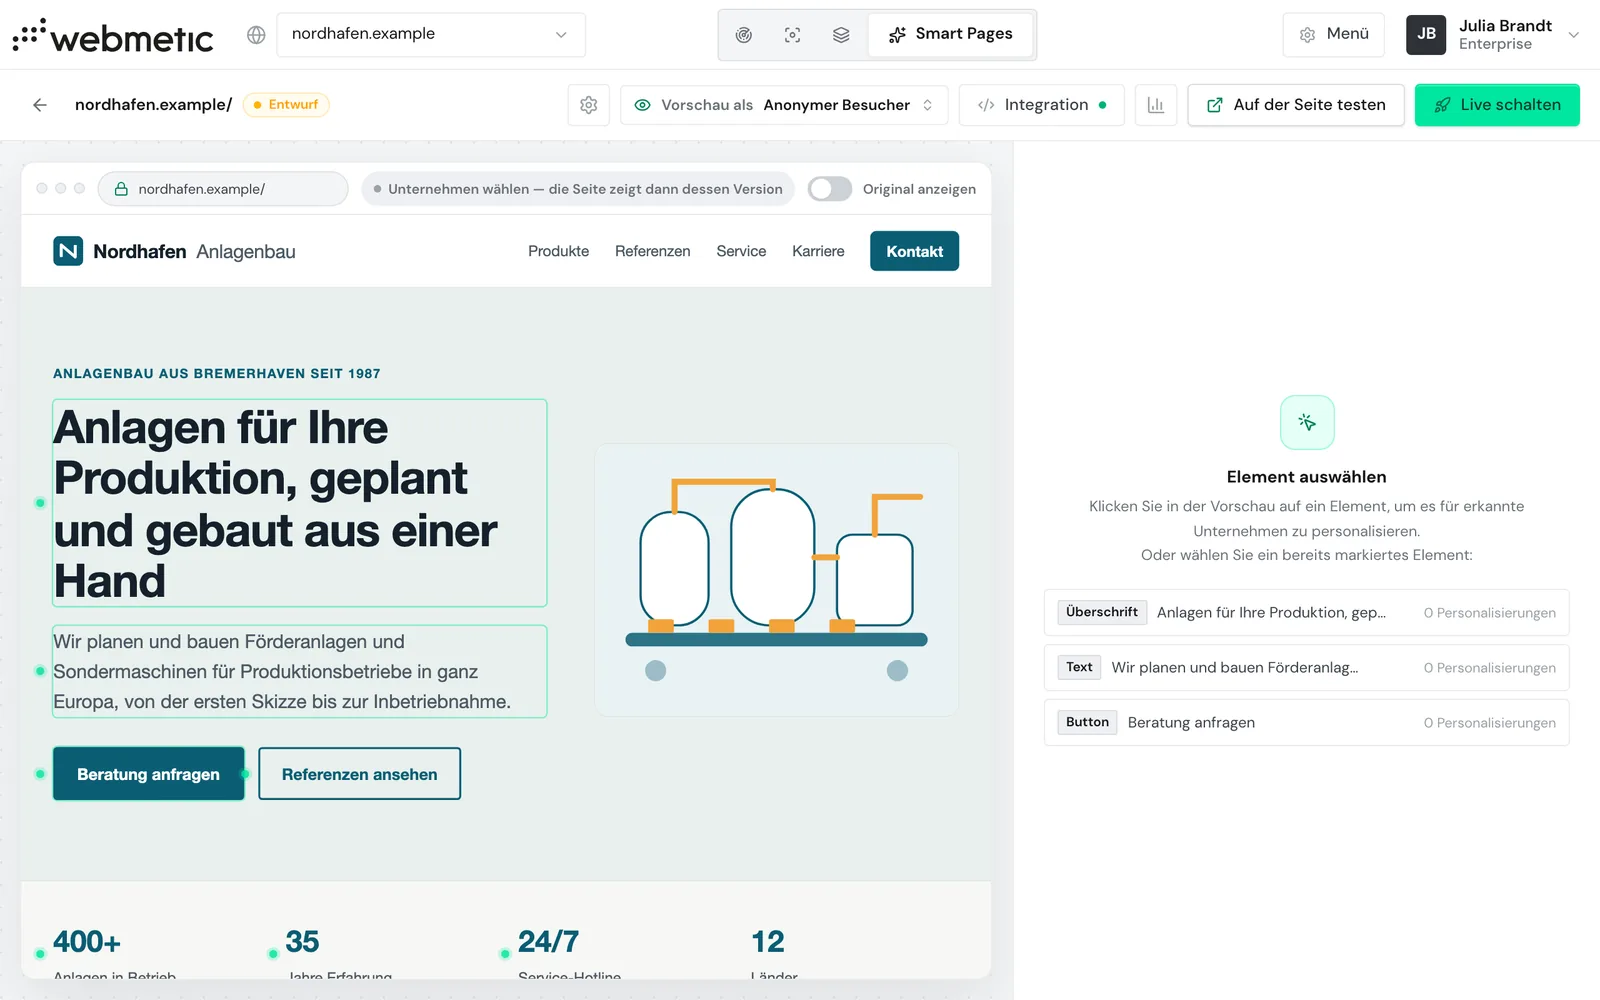Click the ANLAGENBAU AUS BREMERHAVEN SEIT 1987 label
This screenshot has width=1600, height=1000.
(x=217, y=373)
